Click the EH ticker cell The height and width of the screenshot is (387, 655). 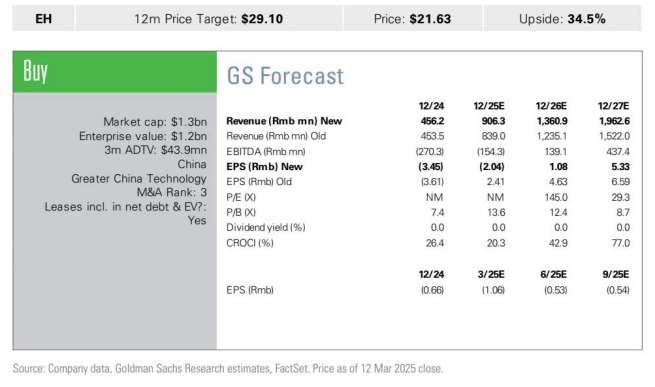tap(43, 19)
